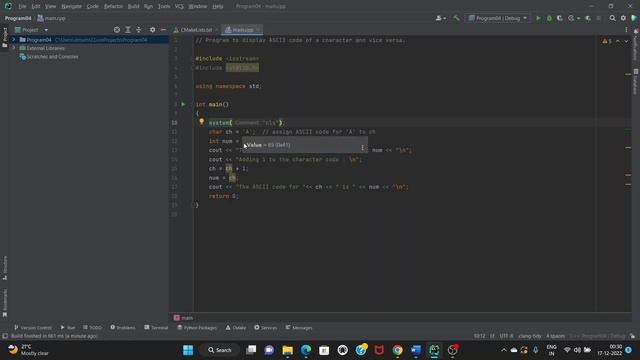Open the Problems tool window

pos(122,328)
